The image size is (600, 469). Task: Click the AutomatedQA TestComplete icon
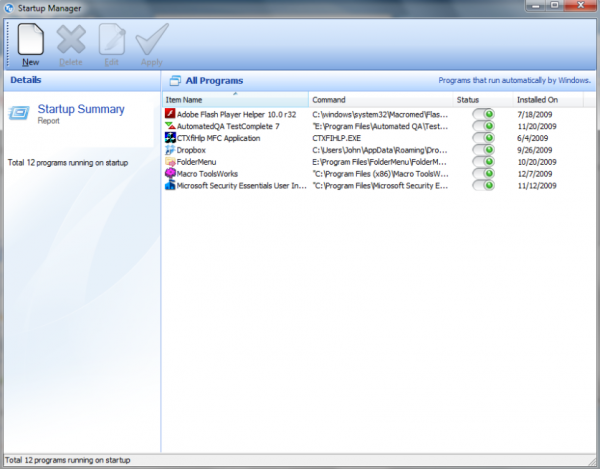170,125
